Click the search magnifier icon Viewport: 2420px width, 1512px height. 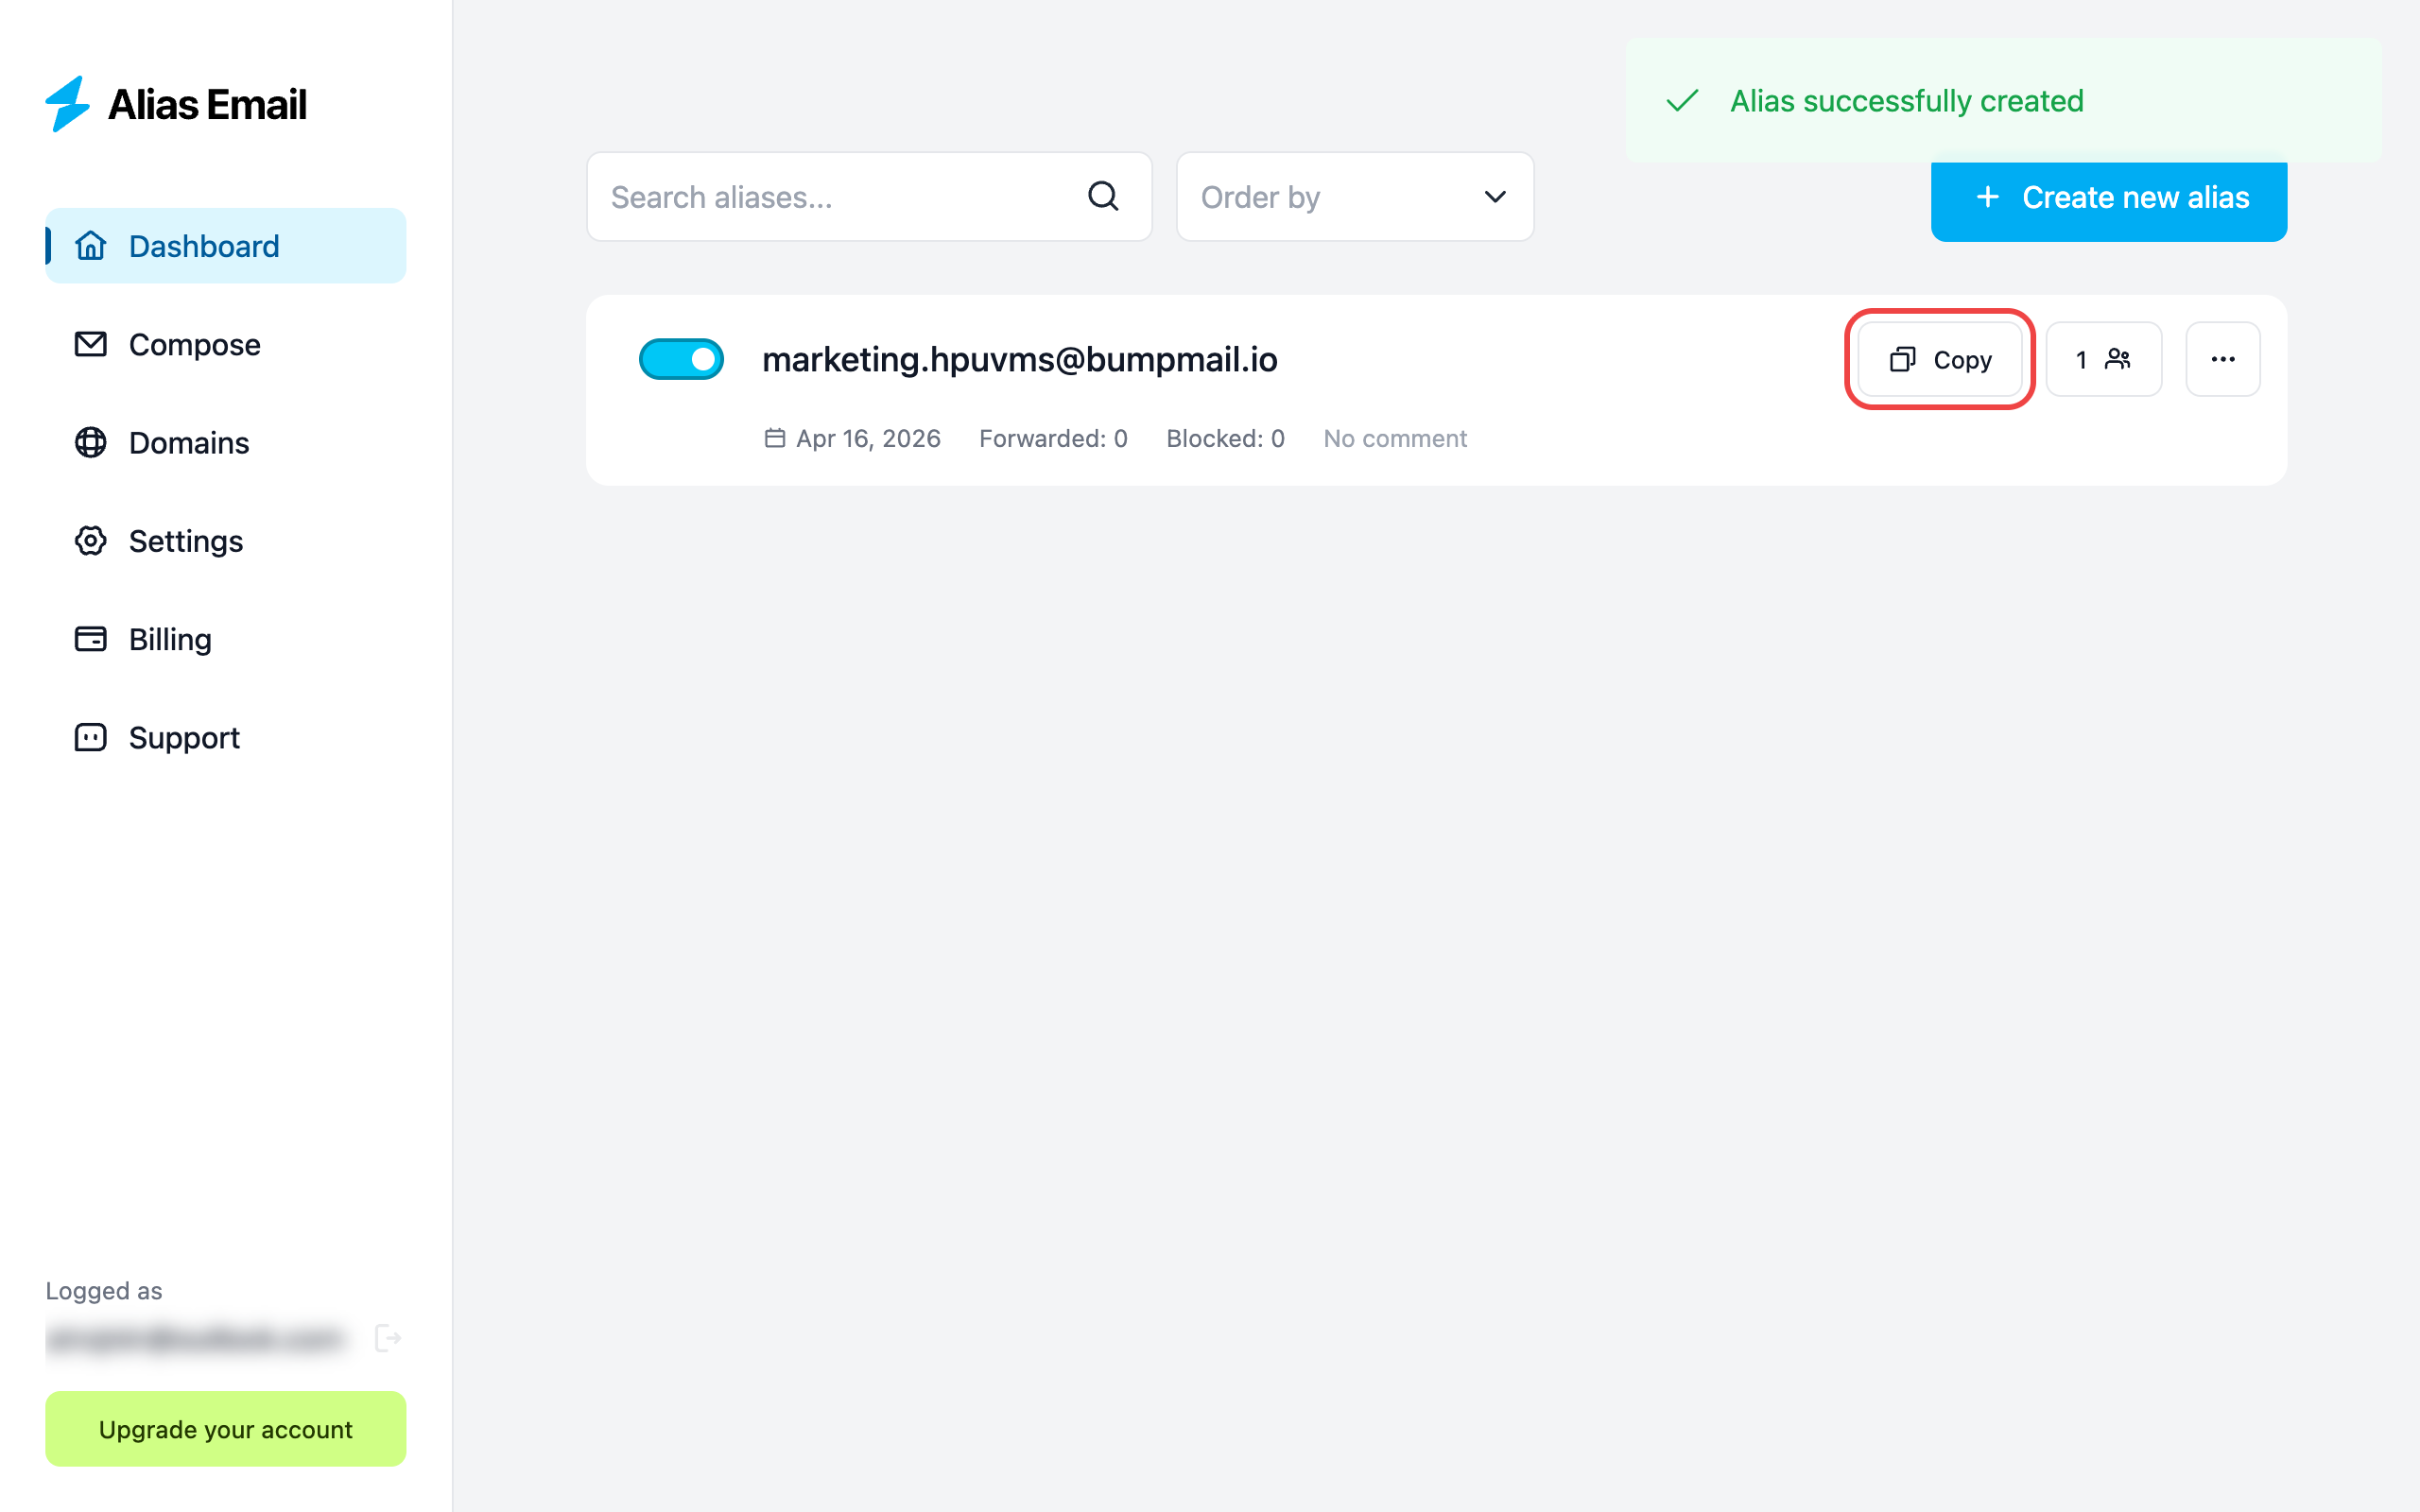coord(1103,196)
